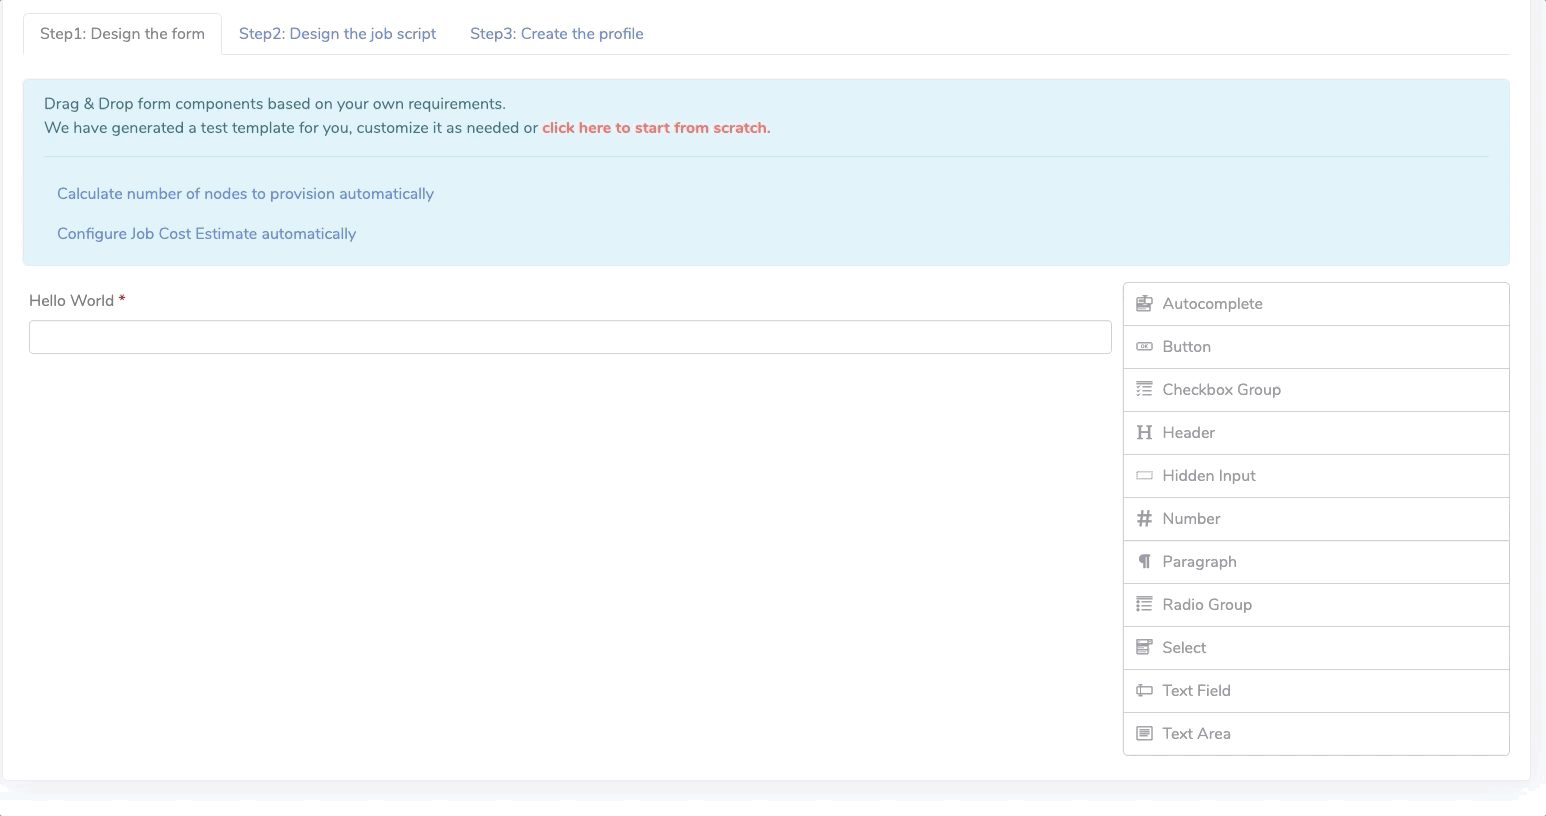1546x816 pixels.
Task: Click the Button component icon
Action: 1144,347
